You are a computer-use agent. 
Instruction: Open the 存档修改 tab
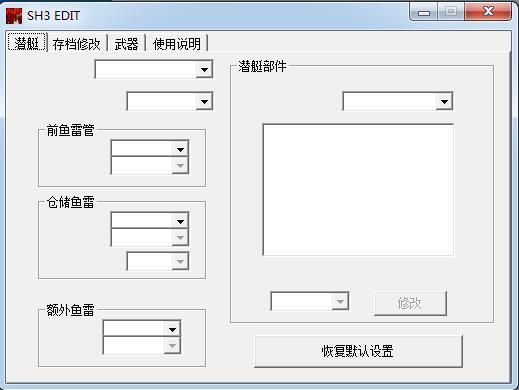(x=76, y=44)
